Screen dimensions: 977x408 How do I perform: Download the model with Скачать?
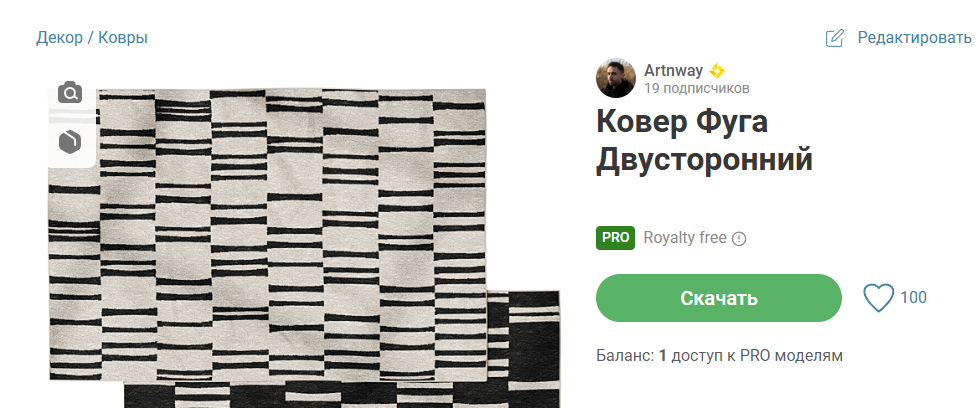tap(718, 298)
